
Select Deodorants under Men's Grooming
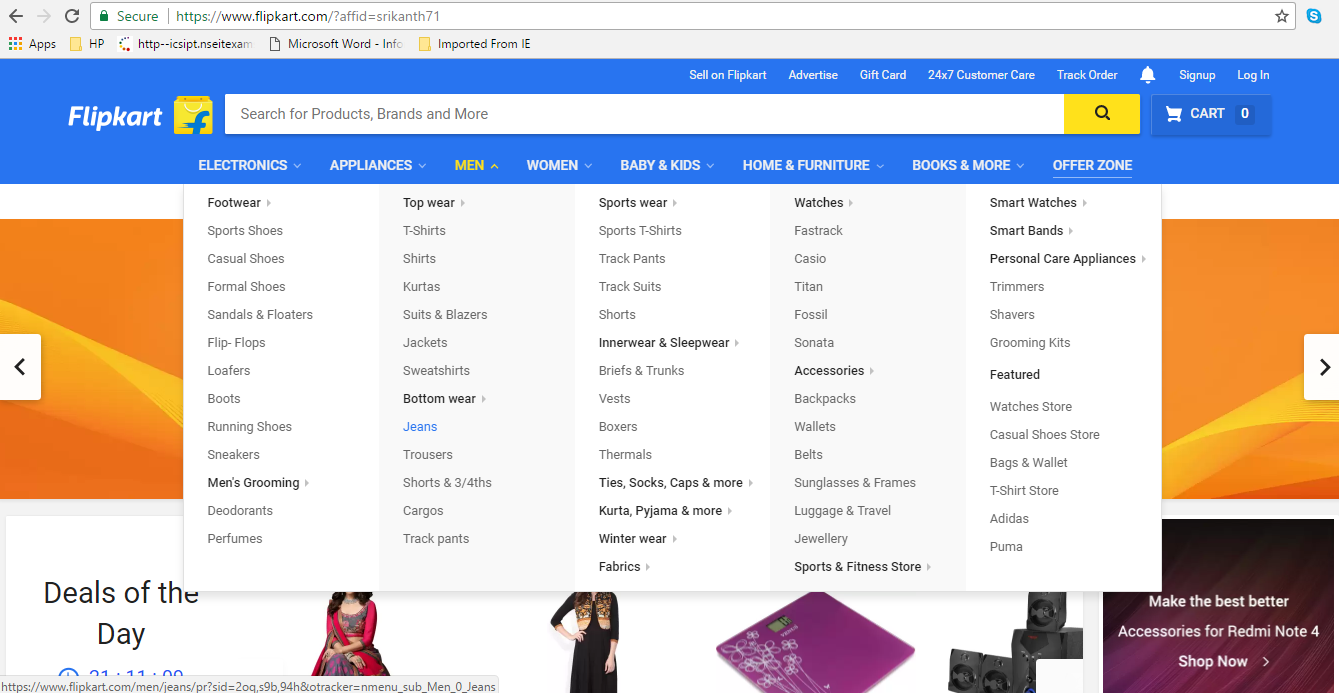[x=240, y=510]
